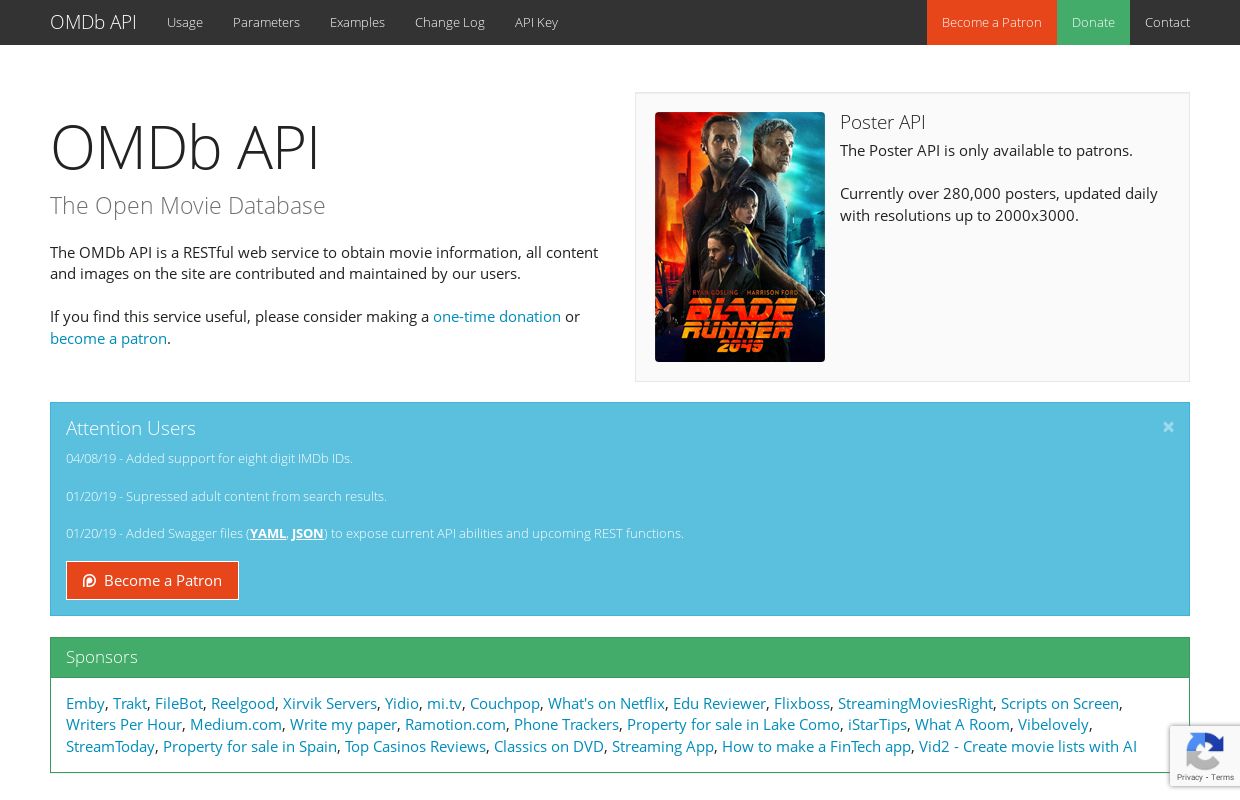The image size is (1240, 800).
Task: Open the StreamToday sponsor link
Action: [x=110, y=746]
